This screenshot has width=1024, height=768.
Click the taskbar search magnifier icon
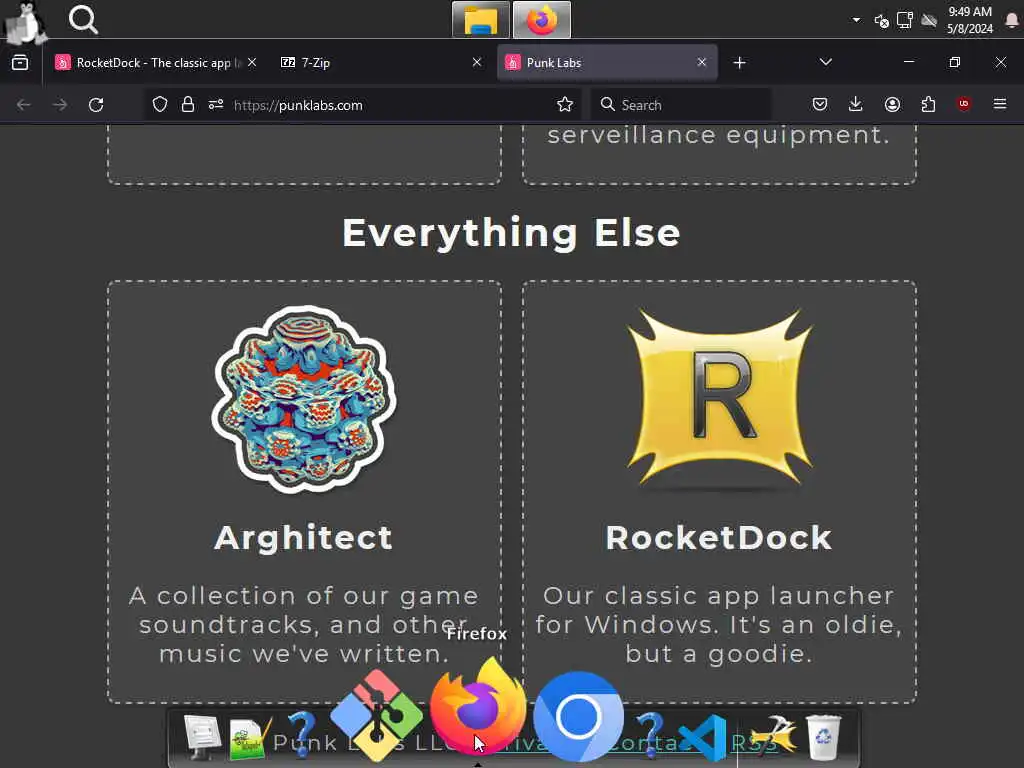pyautogui.click(x=83, y=20)
